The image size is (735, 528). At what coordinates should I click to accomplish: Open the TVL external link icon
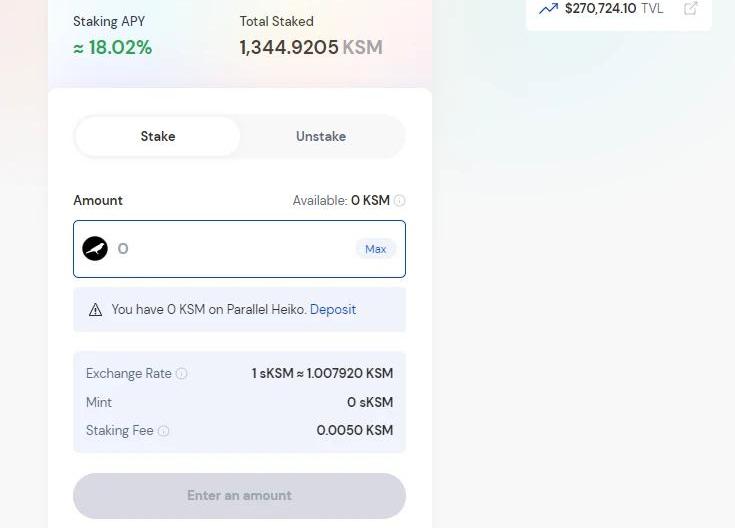(691, 9)
